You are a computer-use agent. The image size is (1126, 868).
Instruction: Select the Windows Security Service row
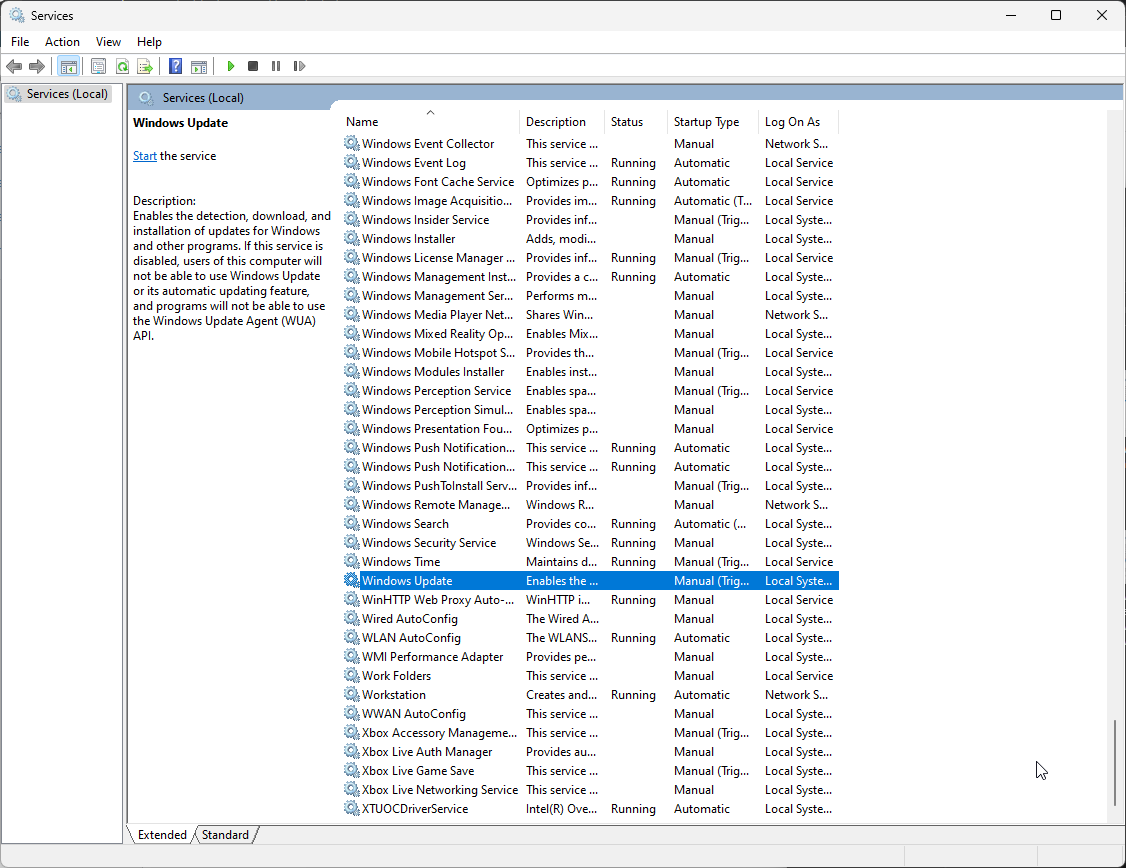pyautogui.click(x=591, y=543)
